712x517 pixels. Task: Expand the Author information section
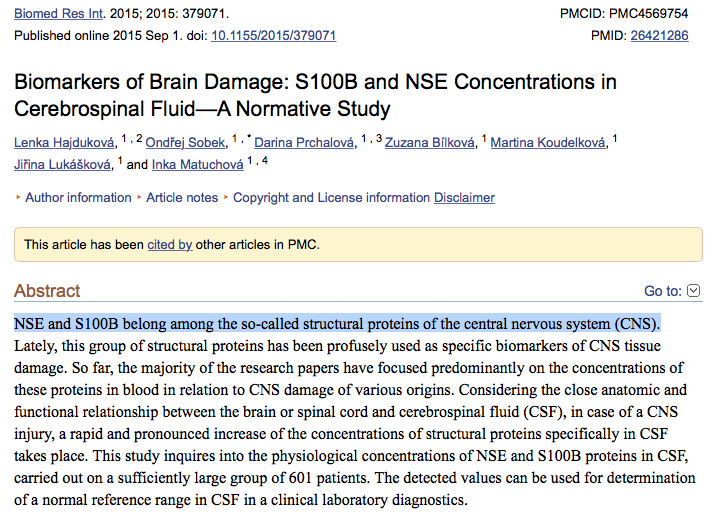point(78,198)
